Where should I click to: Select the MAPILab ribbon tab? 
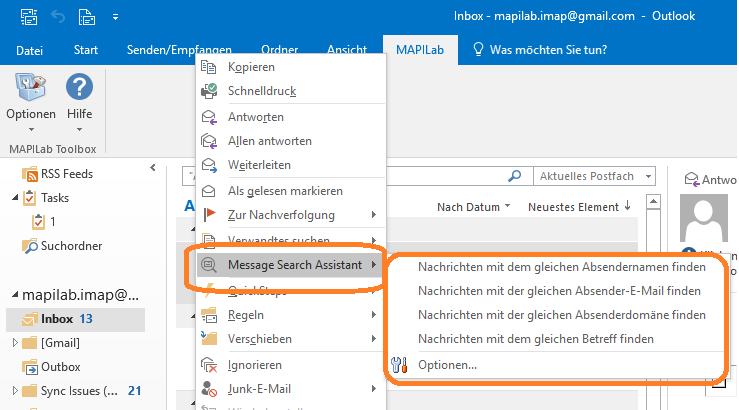click(420, 50)
